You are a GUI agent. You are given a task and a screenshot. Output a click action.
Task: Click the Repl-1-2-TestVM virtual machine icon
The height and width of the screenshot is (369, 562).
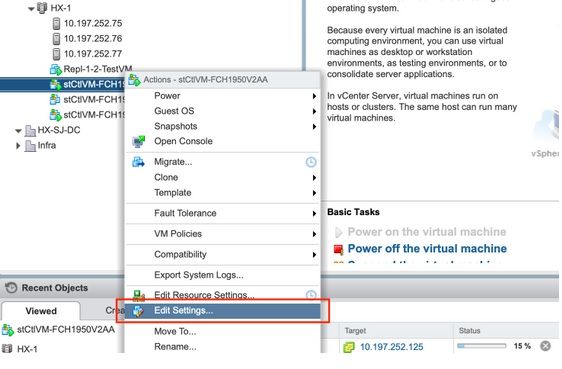click(56, 69)
